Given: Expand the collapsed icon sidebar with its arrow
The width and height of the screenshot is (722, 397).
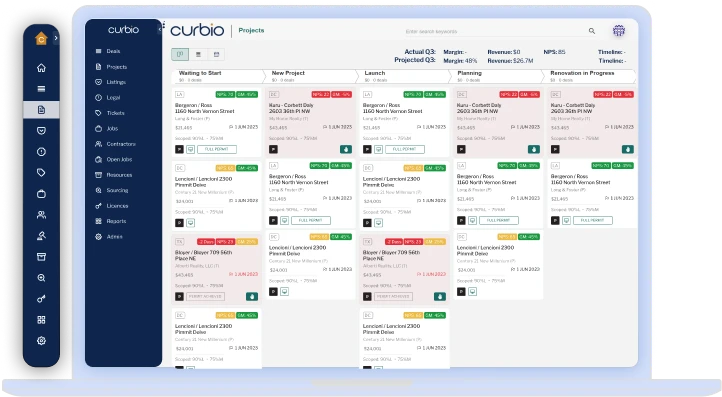Looking at the screenshot, I should click(x=56, y=38).
